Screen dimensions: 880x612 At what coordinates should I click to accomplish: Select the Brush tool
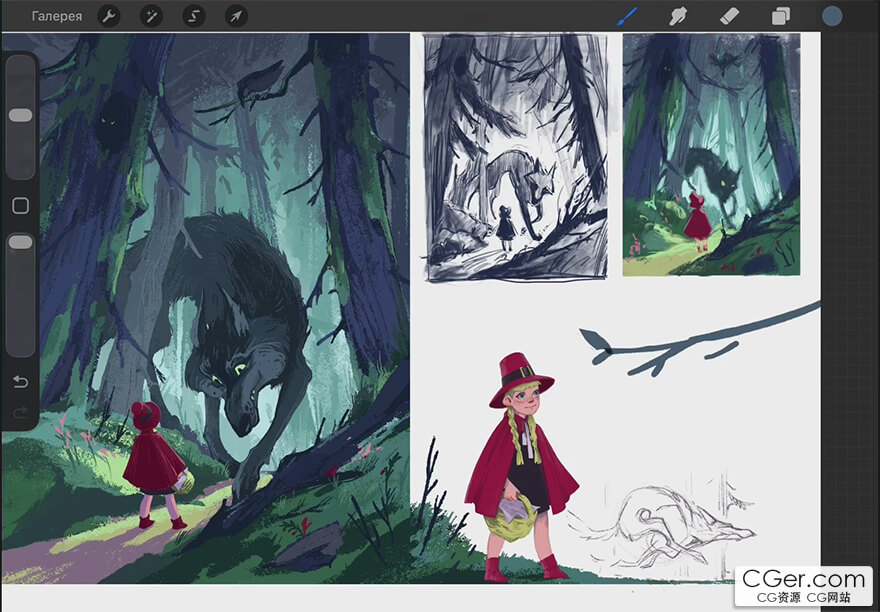[627, 16]
